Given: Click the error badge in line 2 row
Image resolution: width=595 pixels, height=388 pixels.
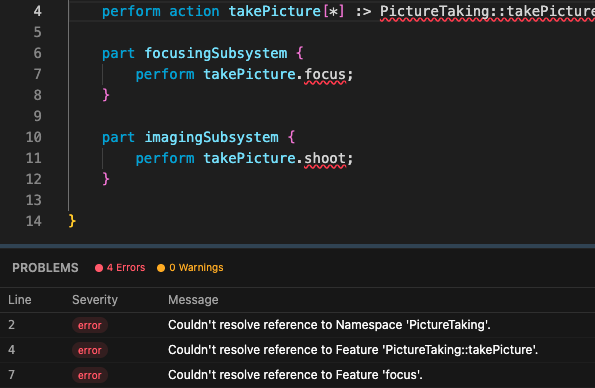Looking at the screenshot, I should 90,325.
